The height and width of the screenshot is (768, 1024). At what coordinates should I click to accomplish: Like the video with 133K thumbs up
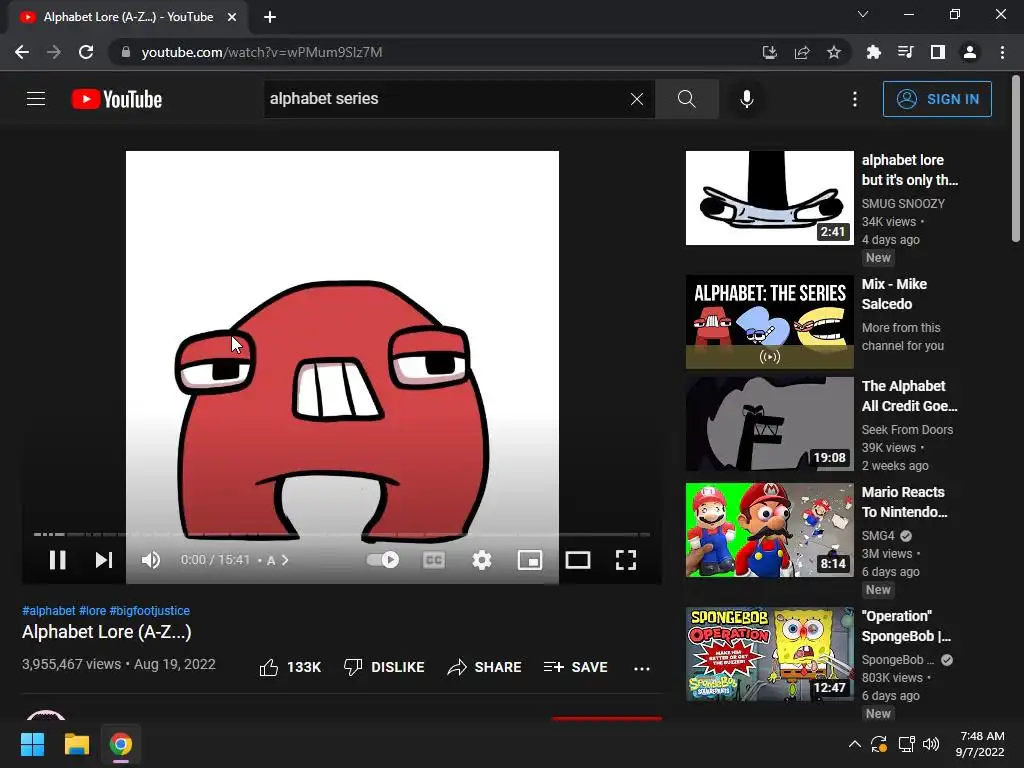pos(290,667)
